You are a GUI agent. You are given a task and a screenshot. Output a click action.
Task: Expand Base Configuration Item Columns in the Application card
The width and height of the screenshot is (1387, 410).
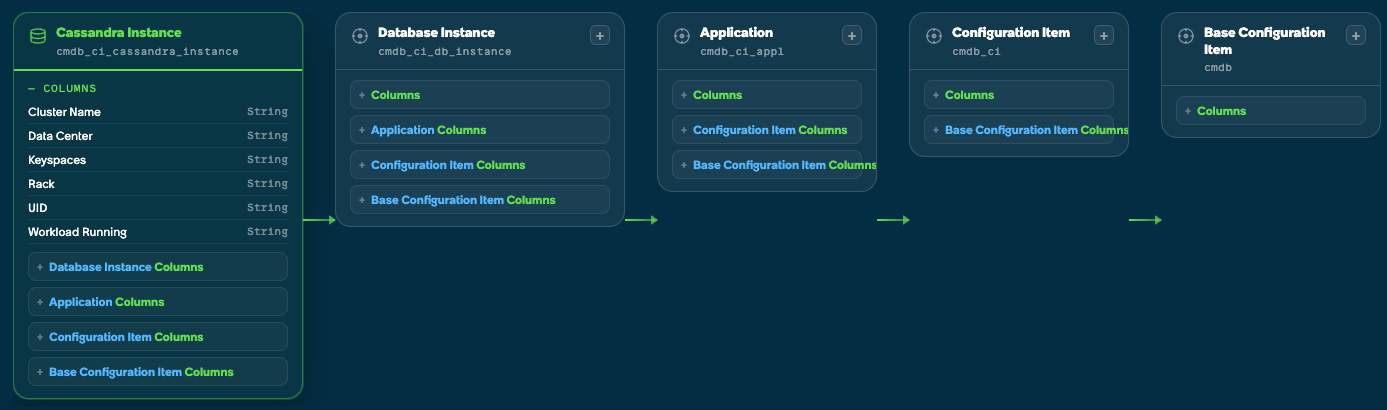(767, 165)
